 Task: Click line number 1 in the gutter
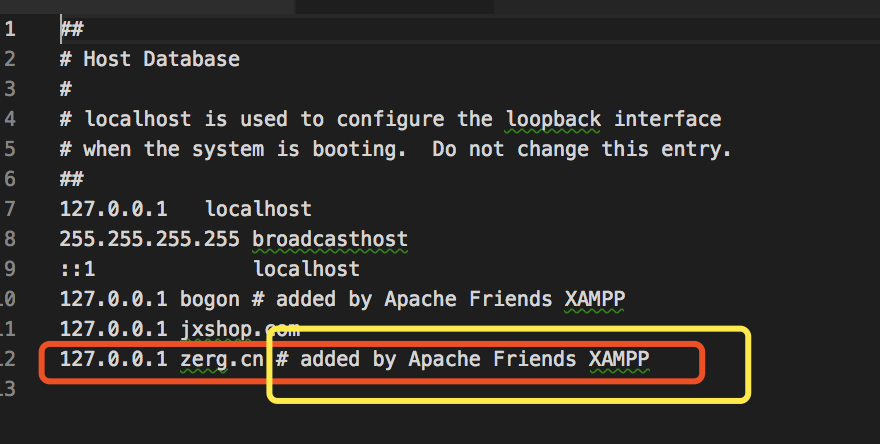[9, 29]
